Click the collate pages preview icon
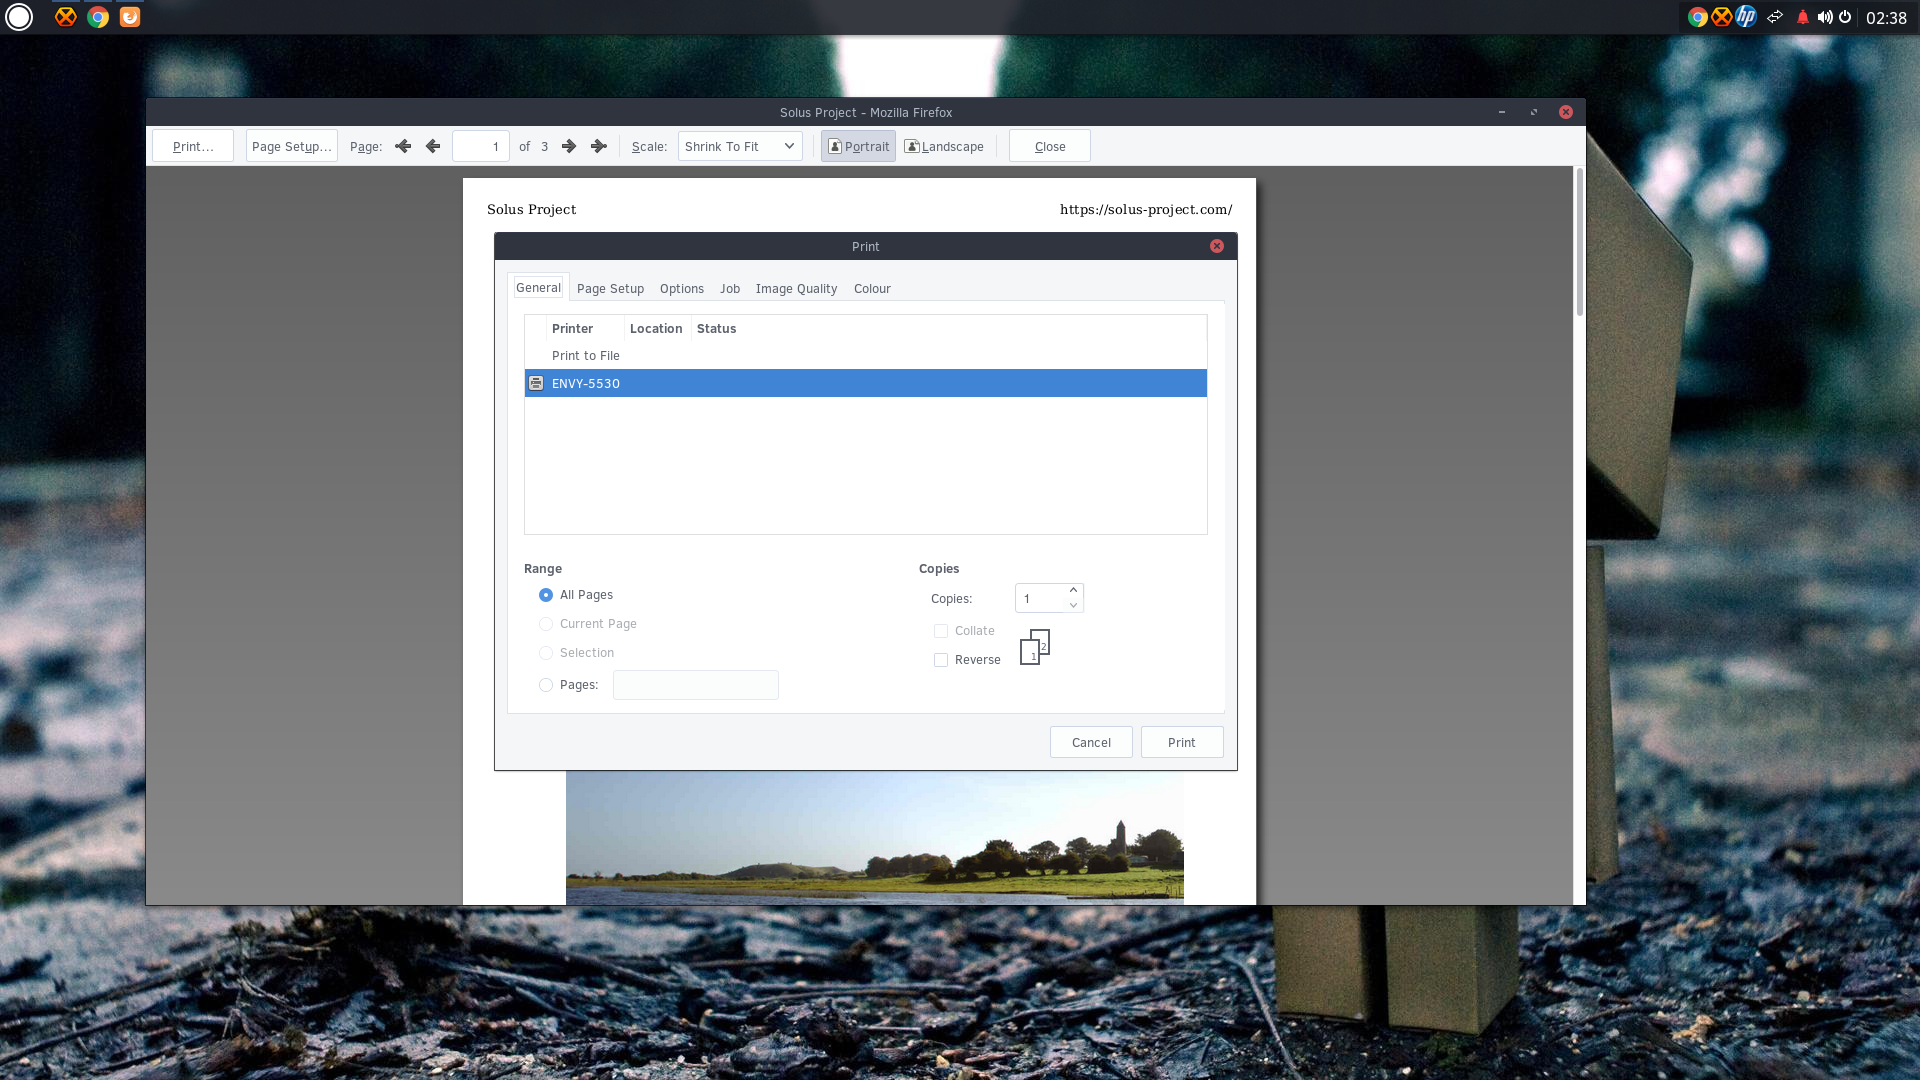This screenshot has width=1920, height=1080. 1035,647
